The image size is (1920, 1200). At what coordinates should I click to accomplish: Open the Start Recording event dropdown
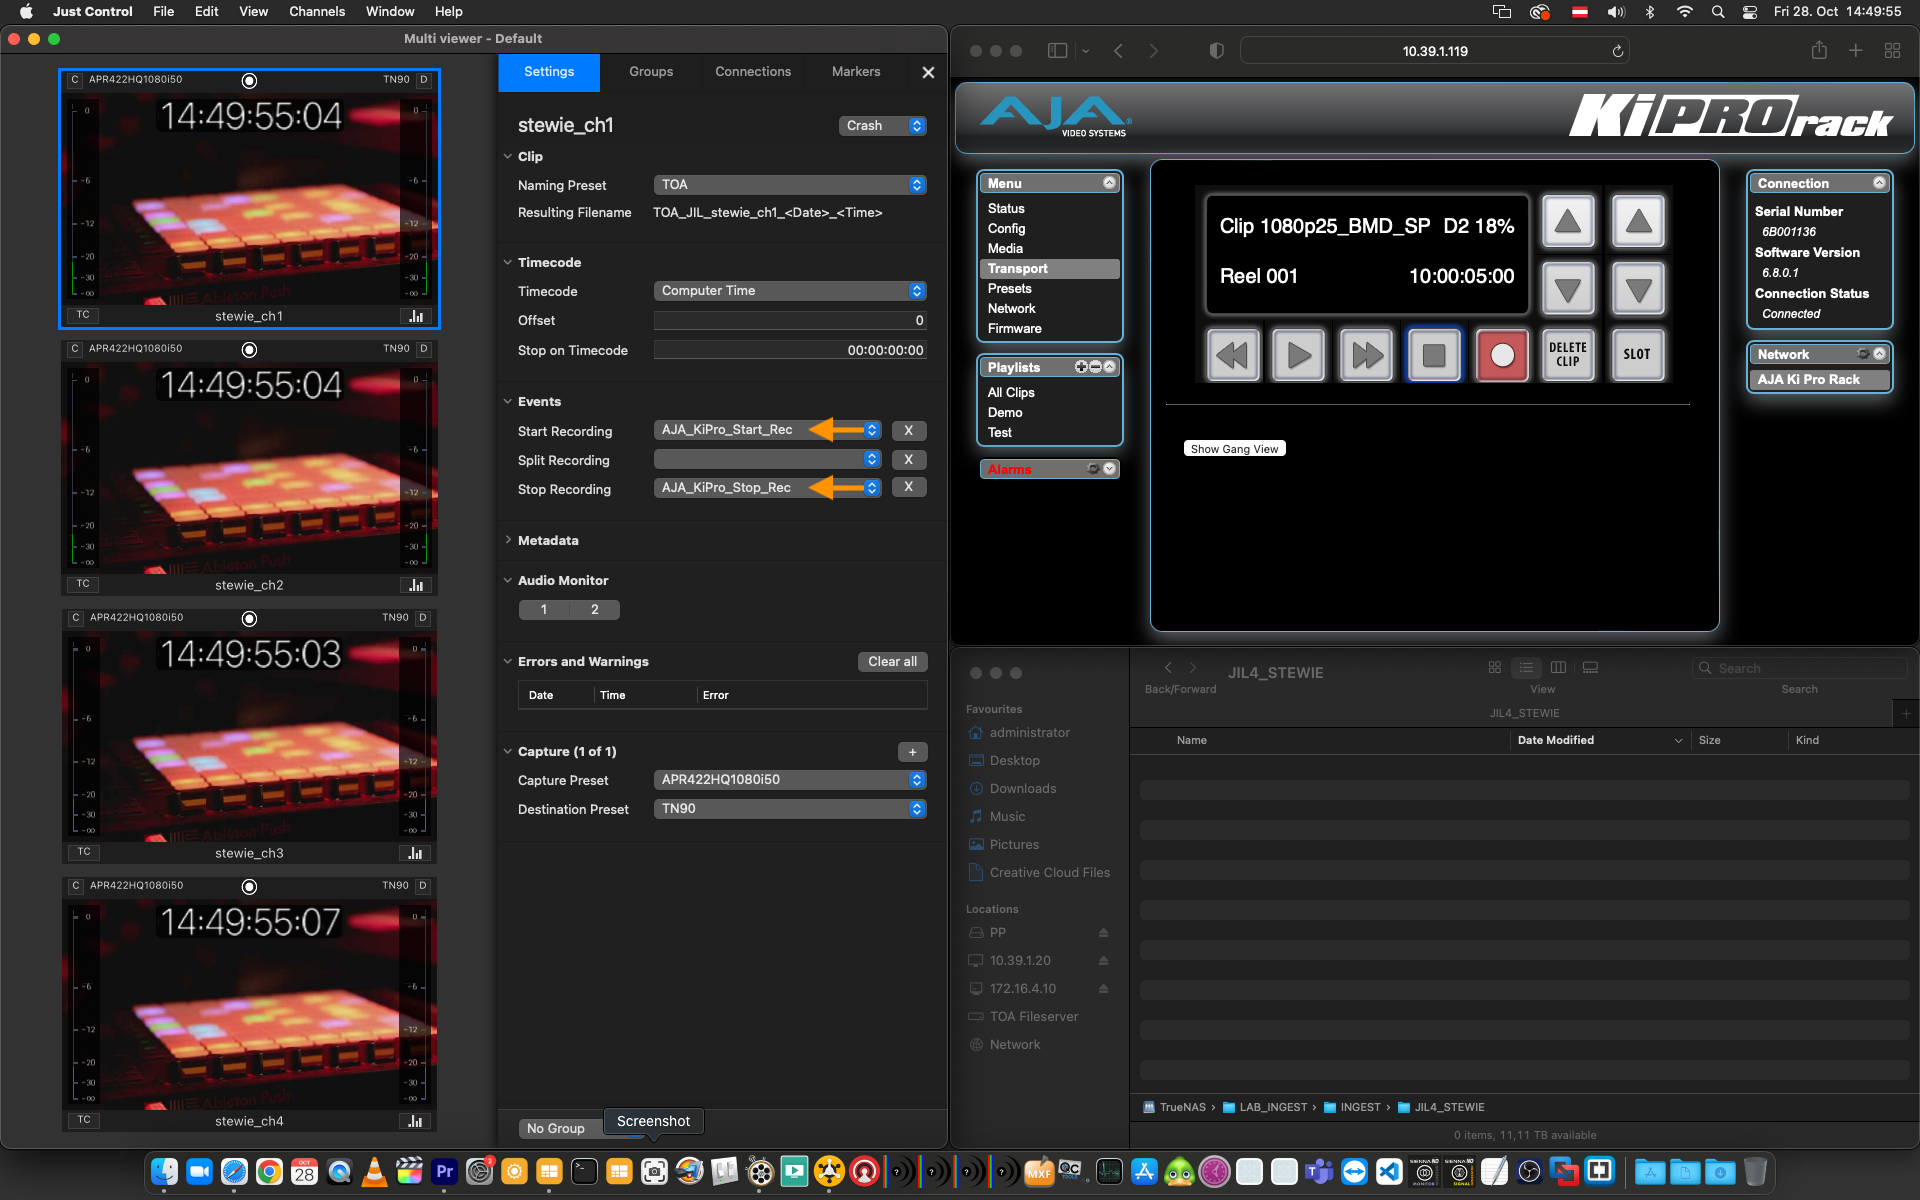pos(768,430)
